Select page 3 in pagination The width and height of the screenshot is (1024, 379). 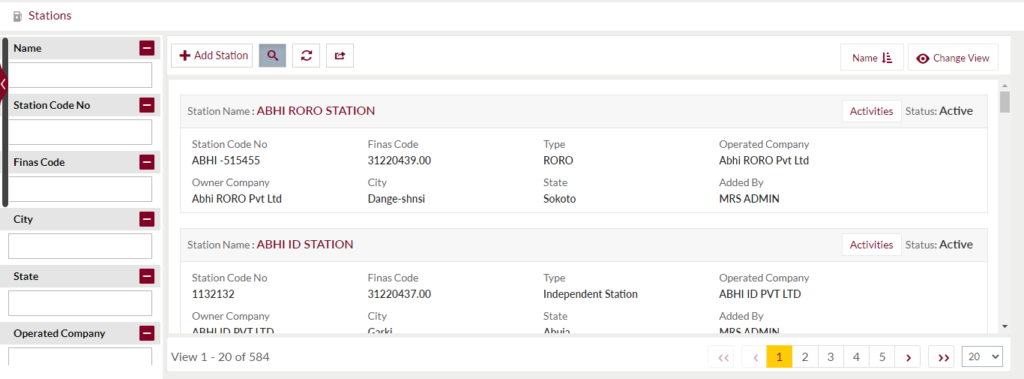(x=831, y=357)
